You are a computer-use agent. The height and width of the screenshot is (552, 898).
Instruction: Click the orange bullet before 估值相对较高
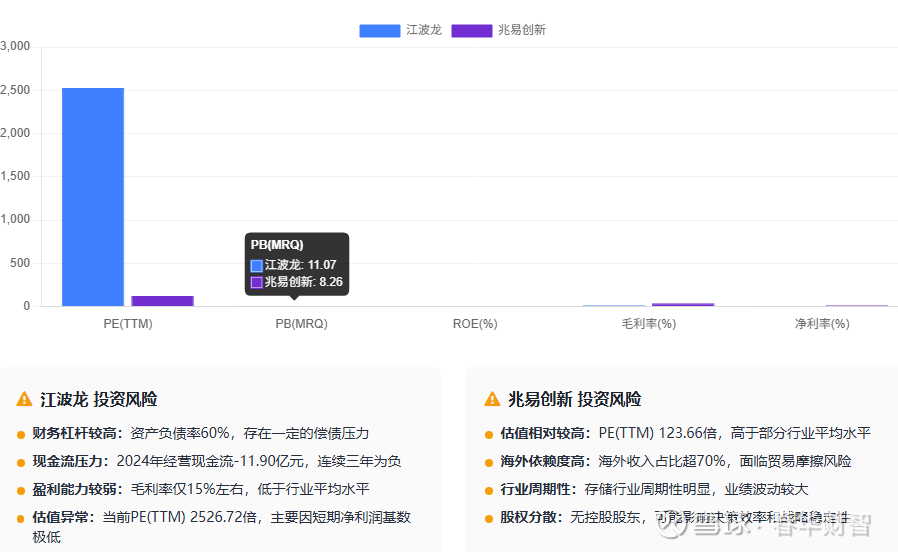(488, 434)
